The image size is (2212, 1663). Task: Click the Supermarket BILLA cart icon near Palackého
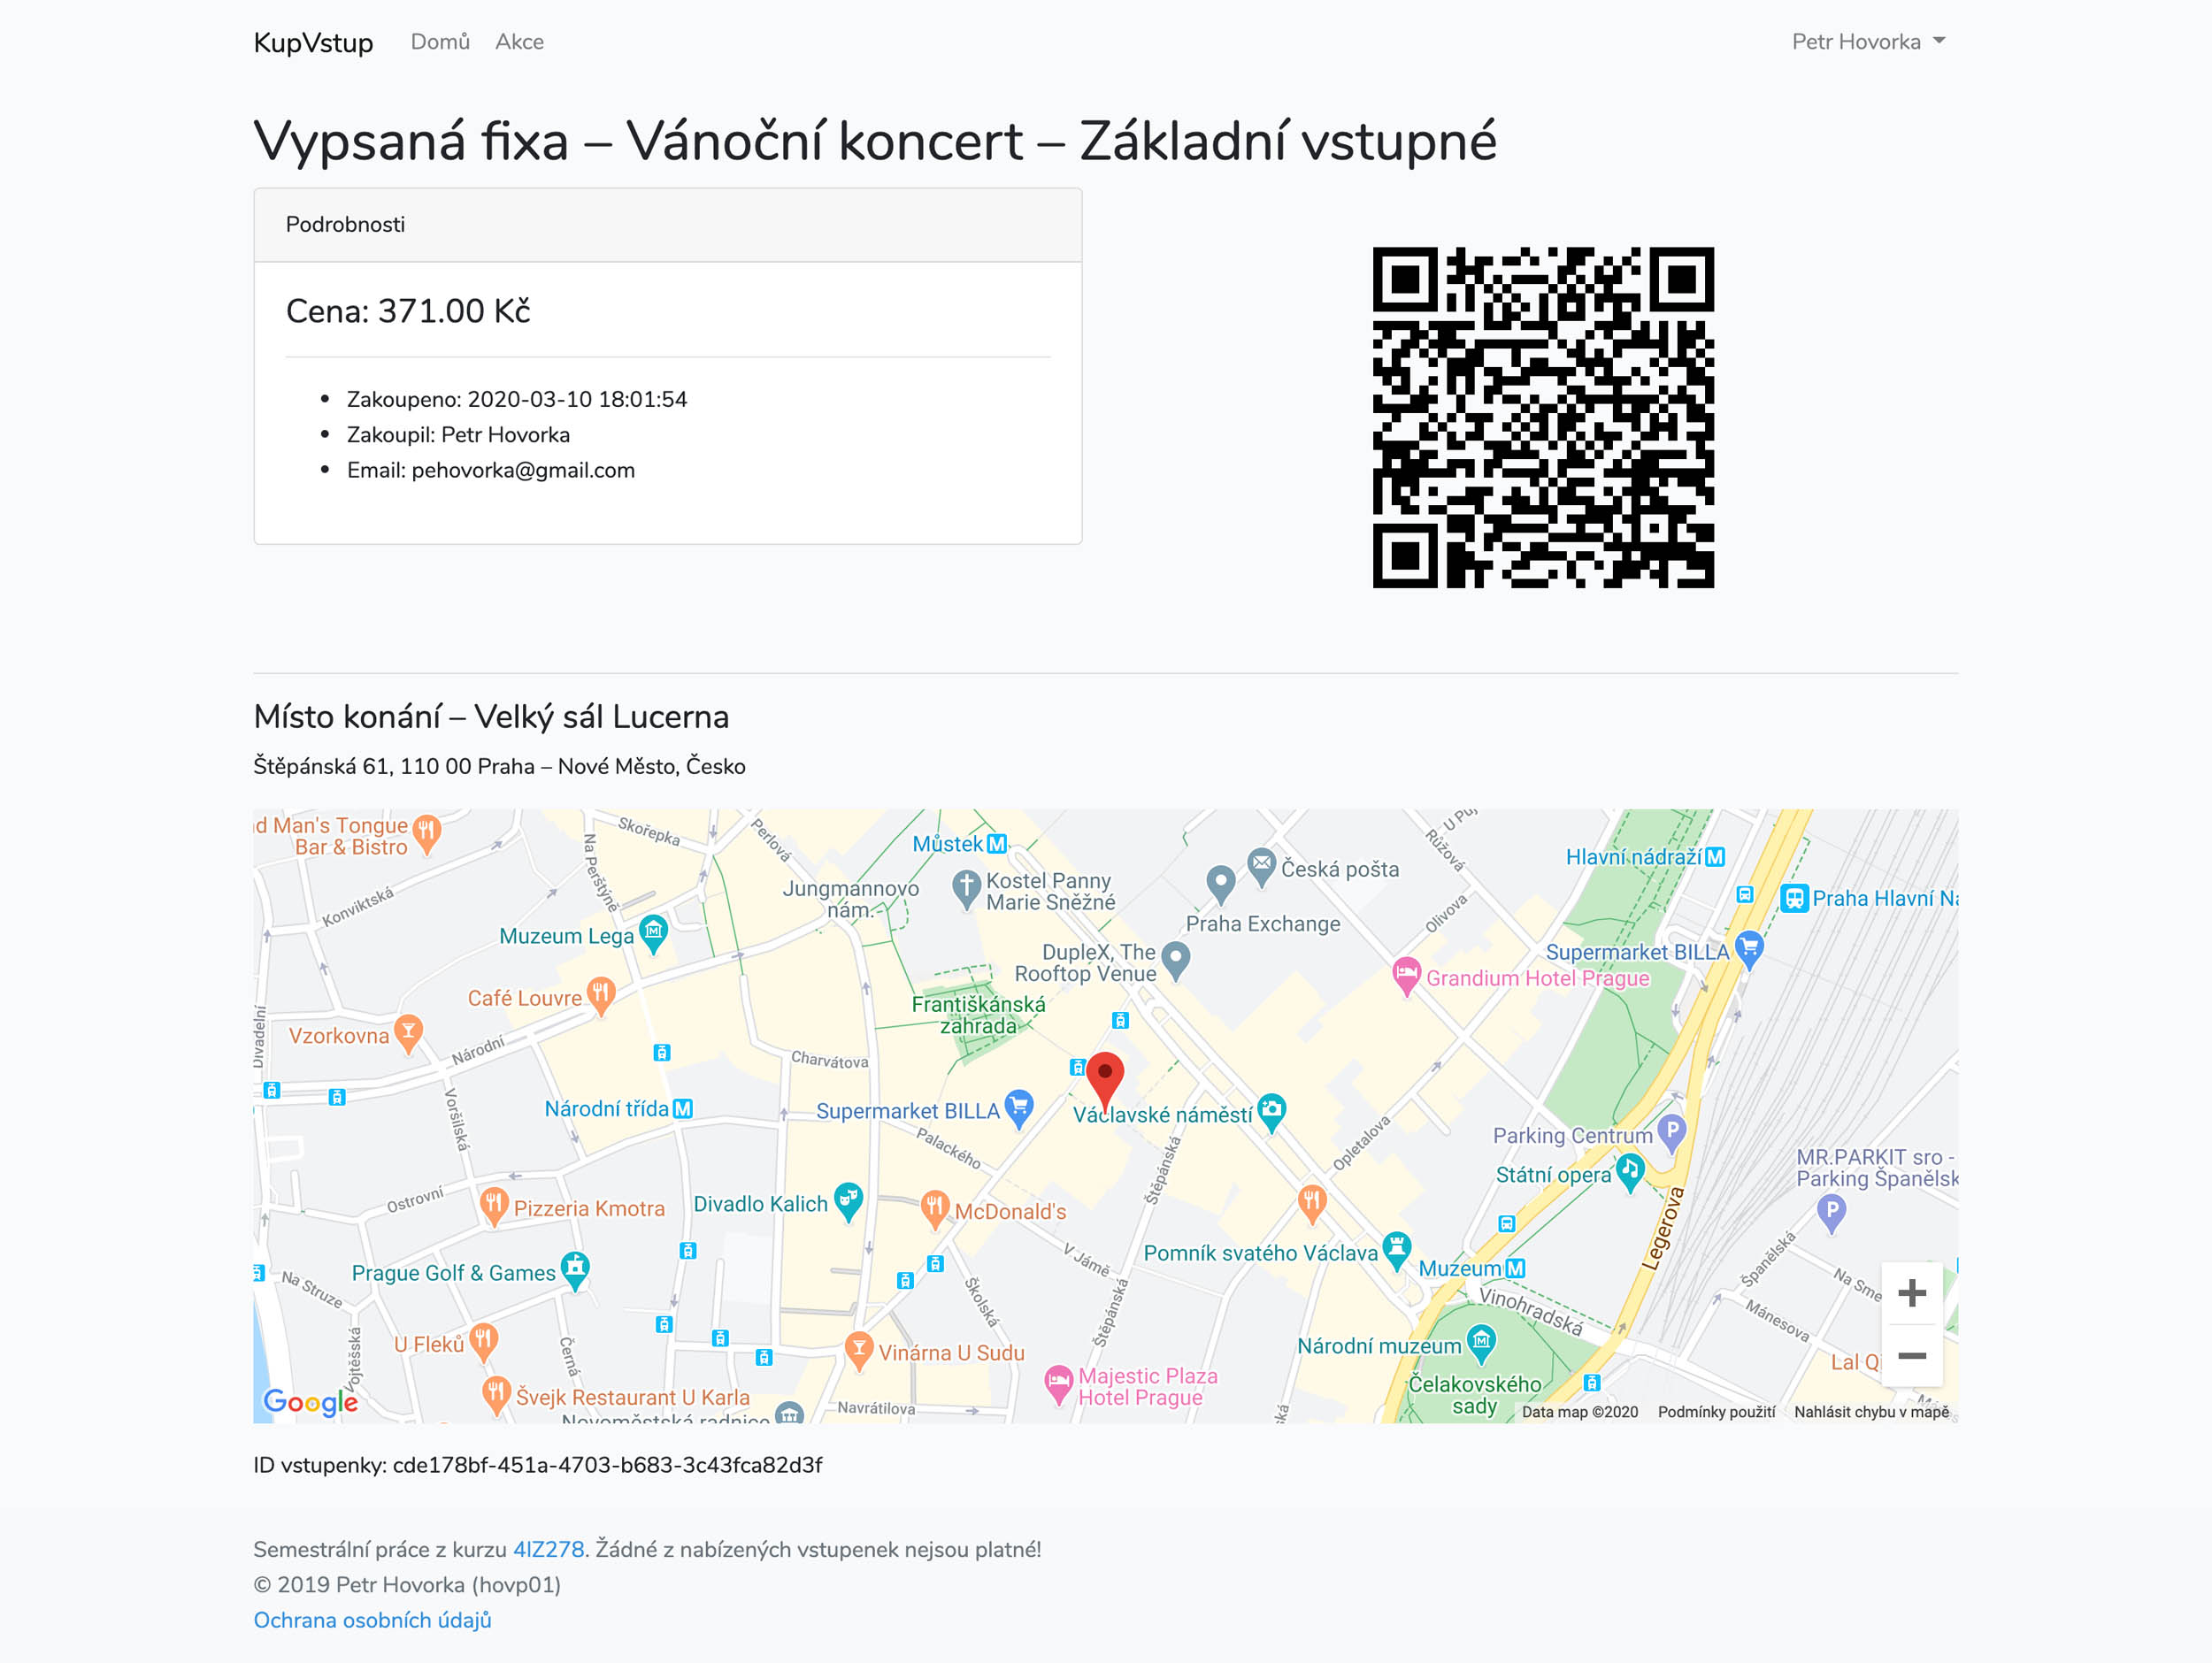pos(1019,1107)
